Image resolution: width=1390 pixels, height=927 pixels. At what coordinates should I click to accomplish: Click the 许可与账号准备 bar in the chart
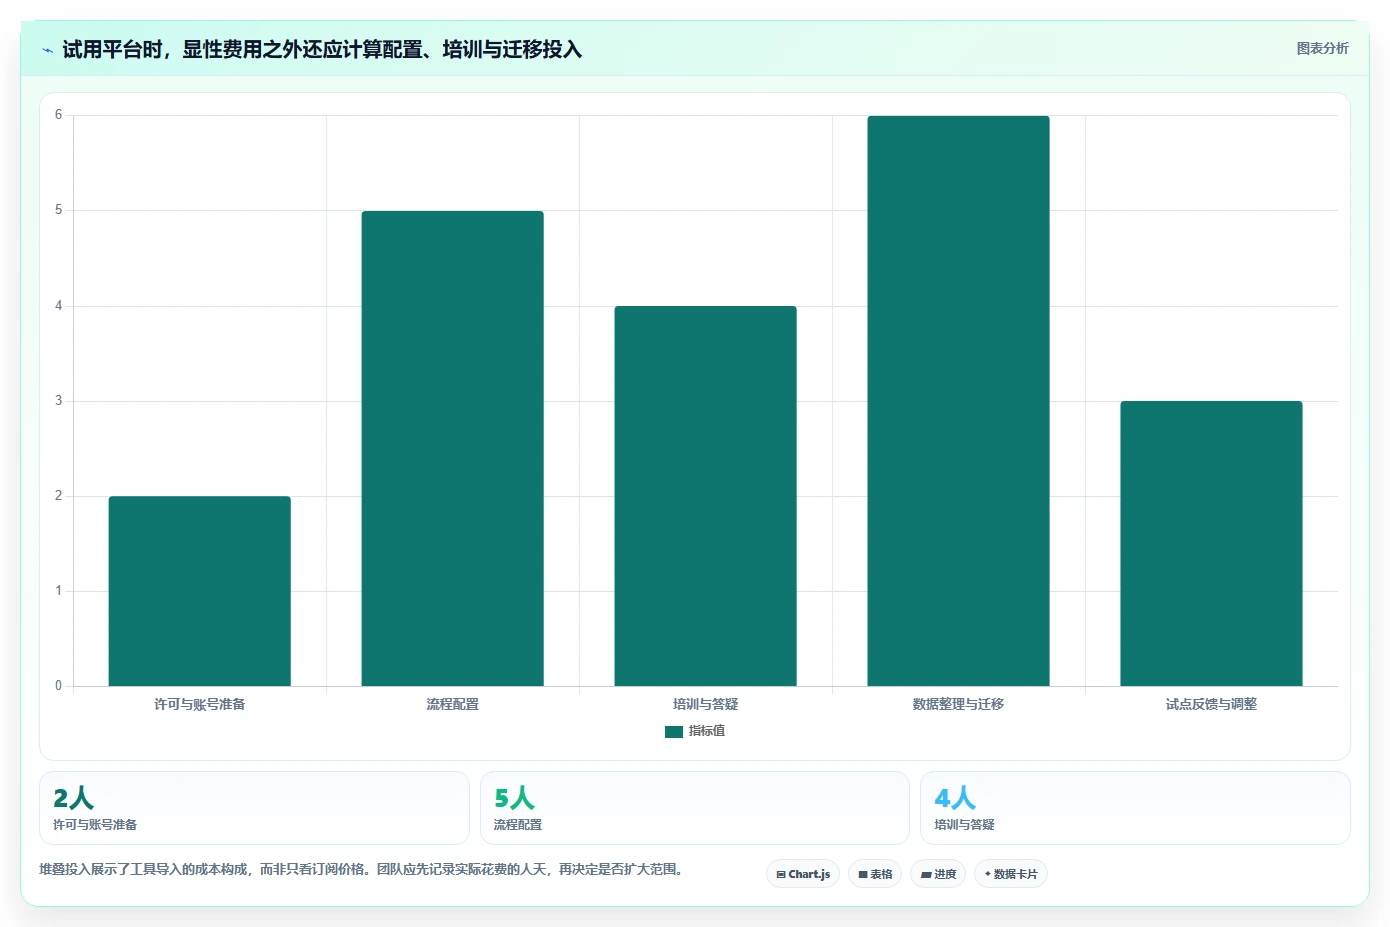coord(200,591)
